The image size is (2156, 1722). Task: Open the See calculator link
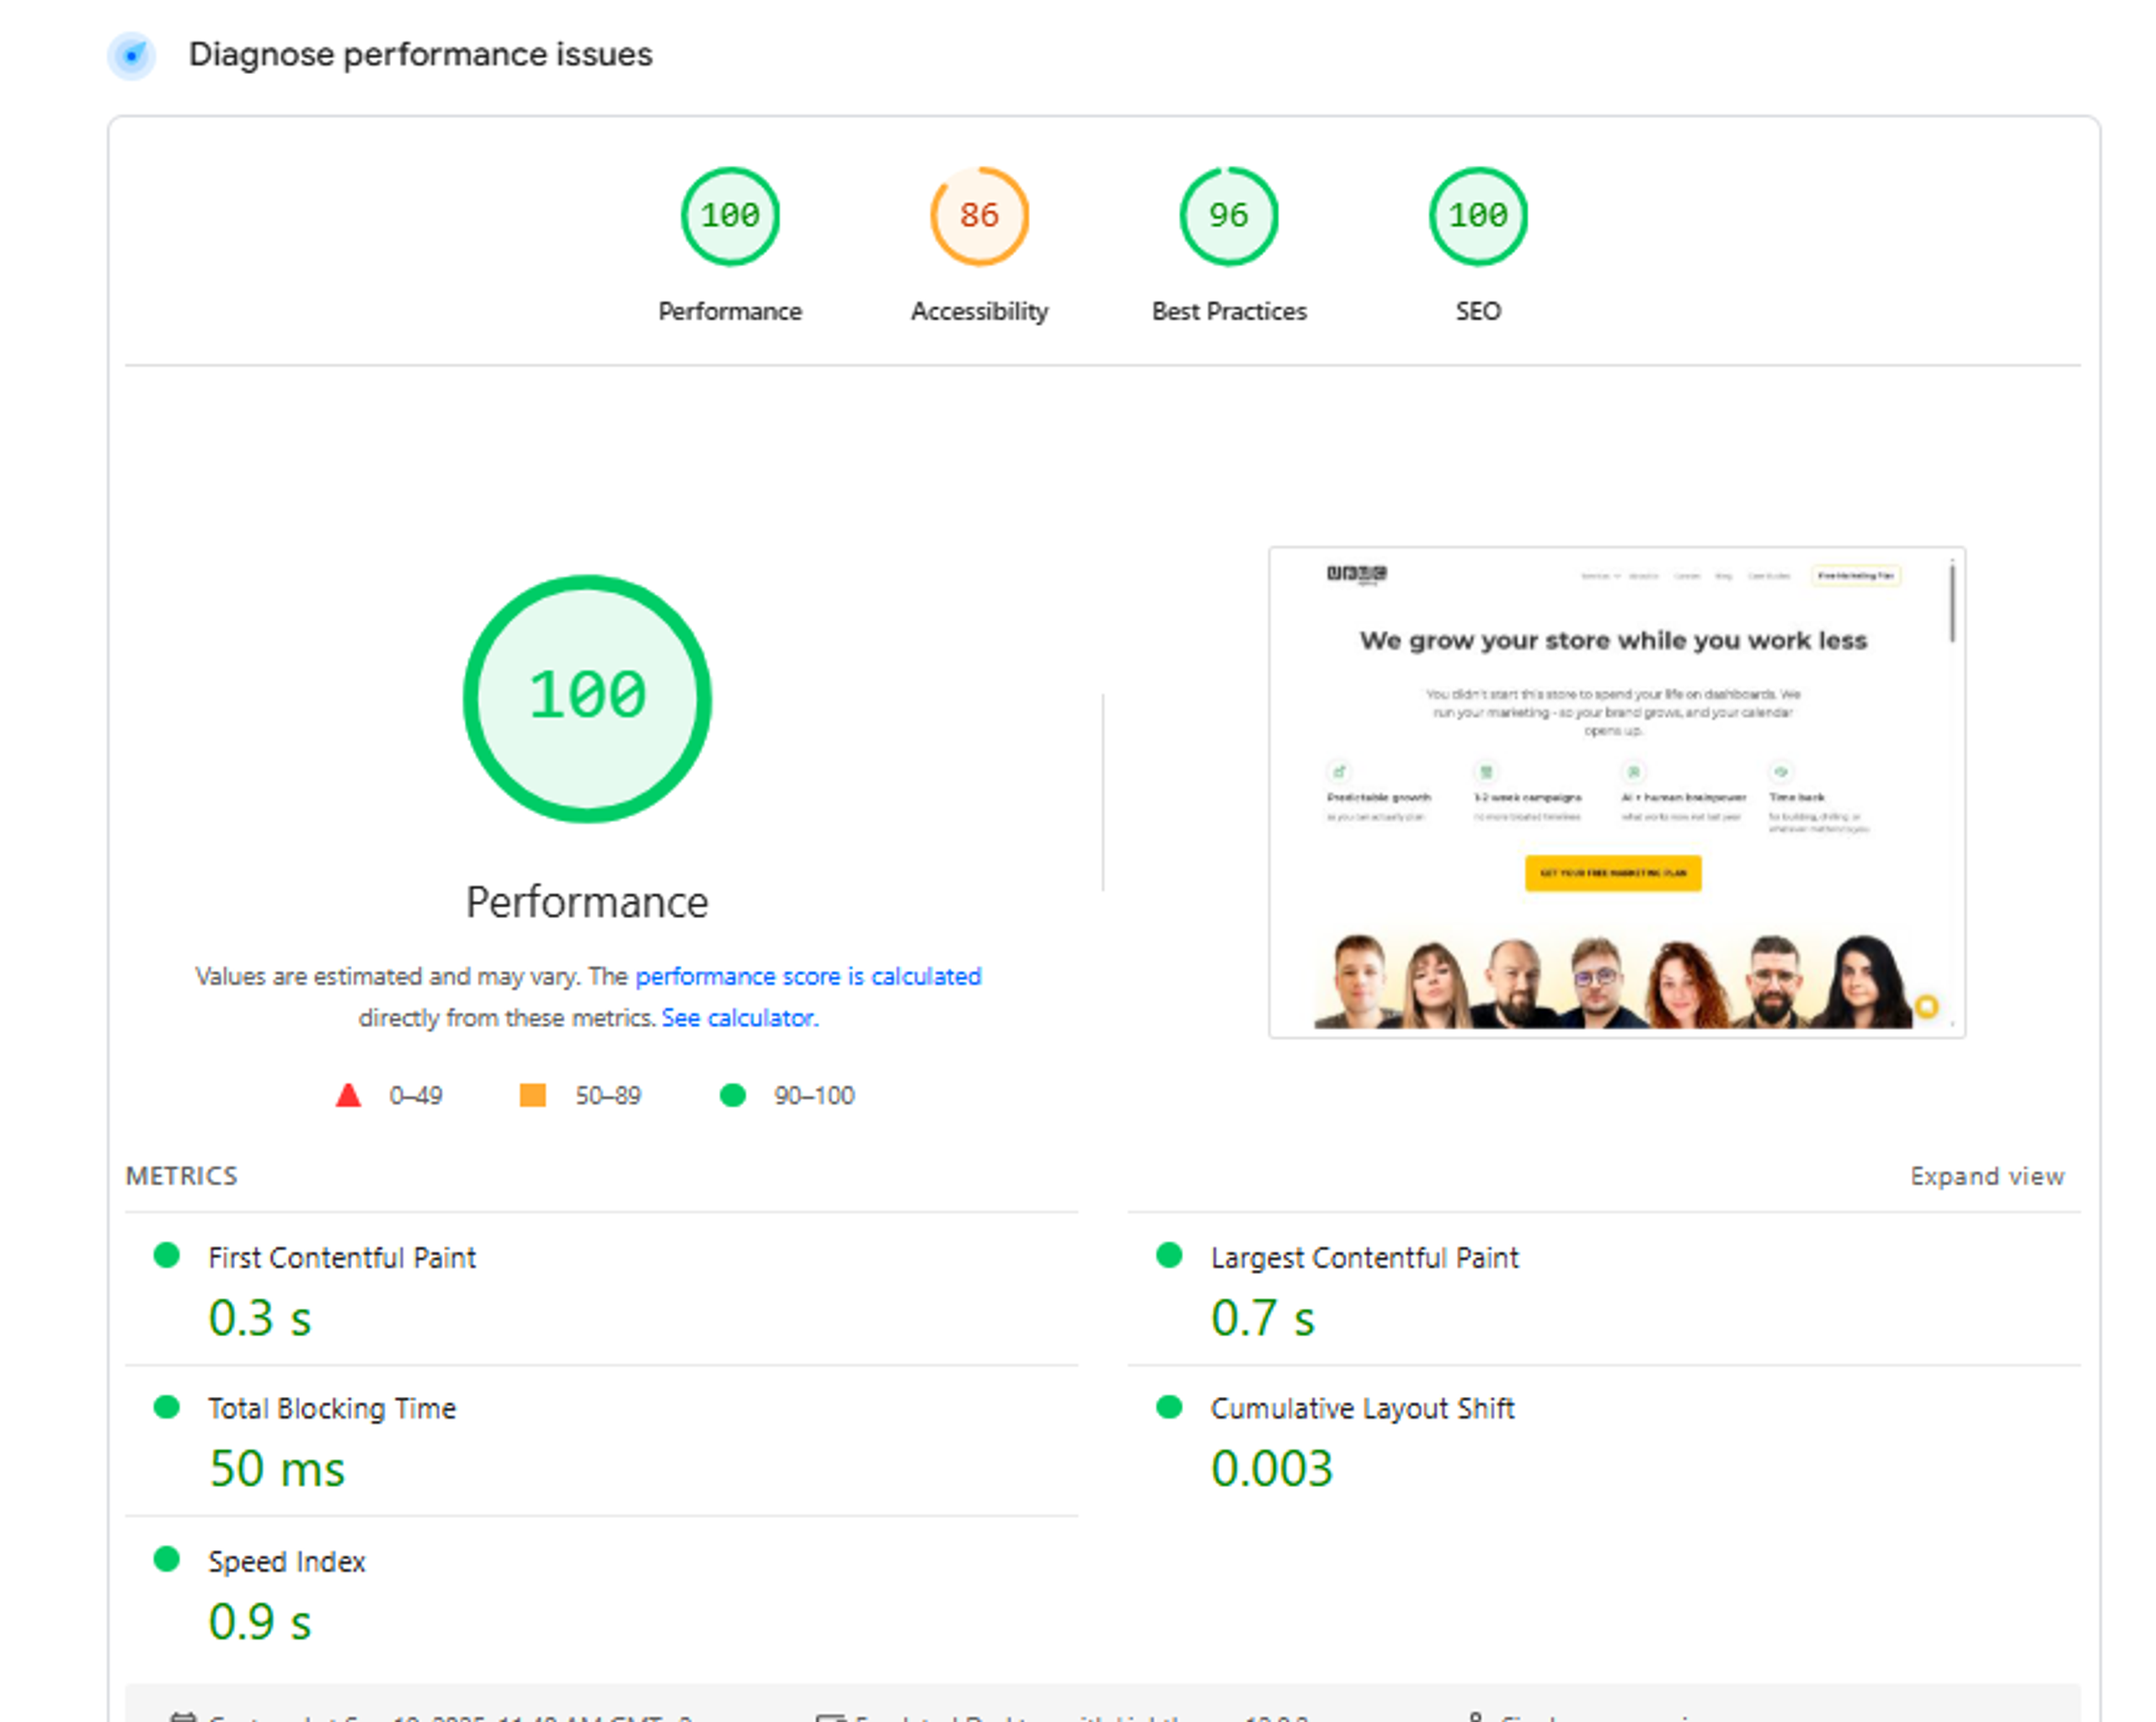tap(739, 1018)
